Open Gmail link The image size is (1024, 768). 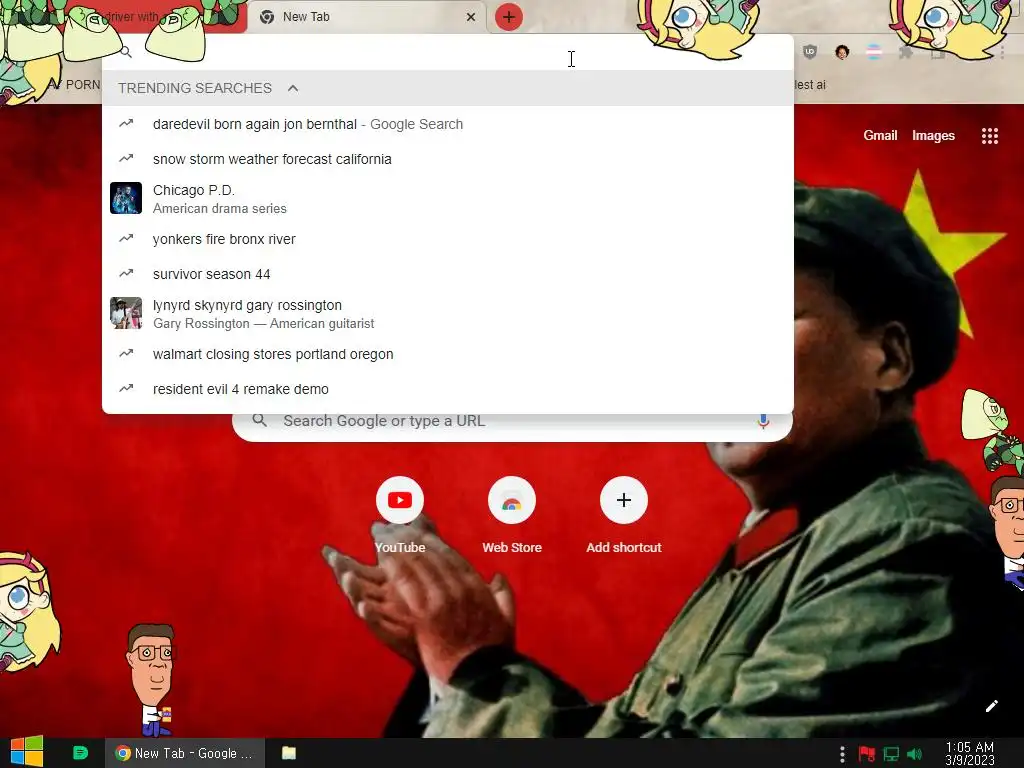click(x=880, y=135)
